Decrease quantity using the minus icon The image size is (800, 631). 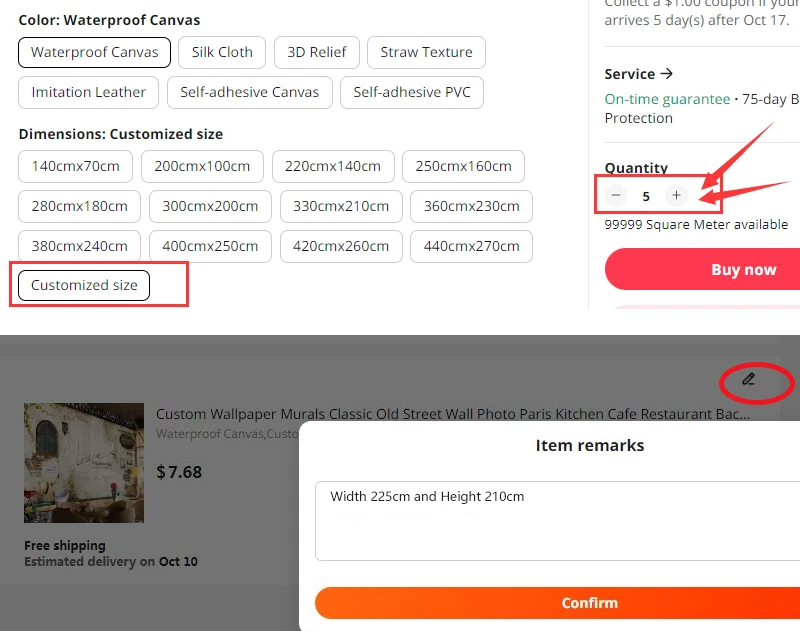pos(616,196)
